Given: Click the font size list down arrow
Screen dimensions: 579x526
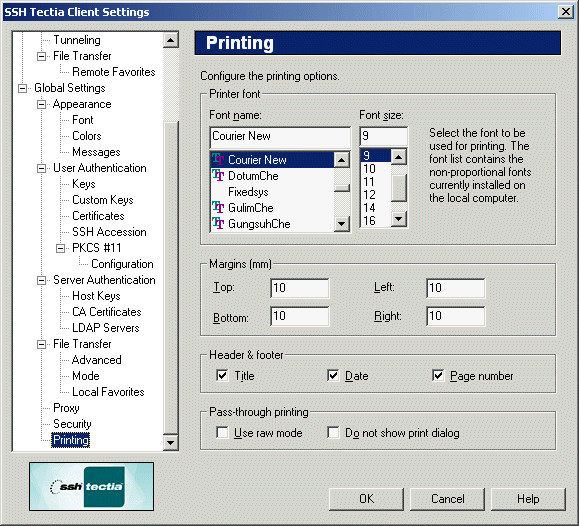Looking at the screenshot, I should [399, 219].
